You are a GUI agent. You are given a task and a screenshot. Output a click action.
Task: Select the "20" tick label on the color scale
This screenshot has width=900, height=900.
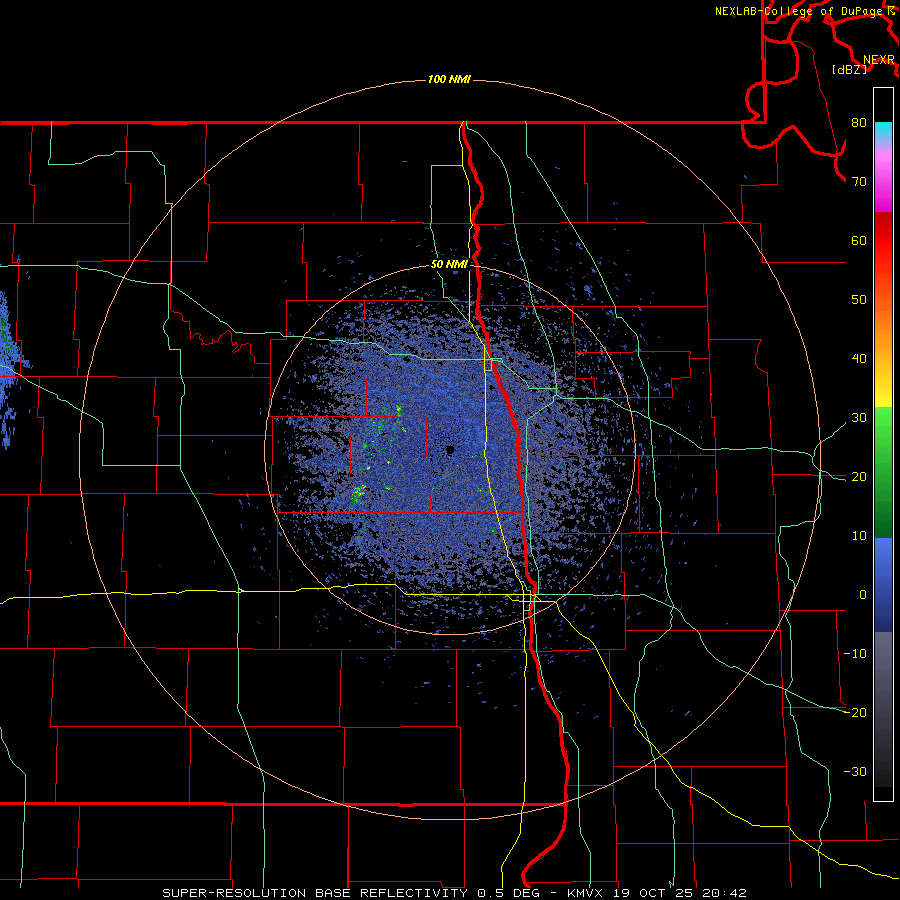[859, 477]
